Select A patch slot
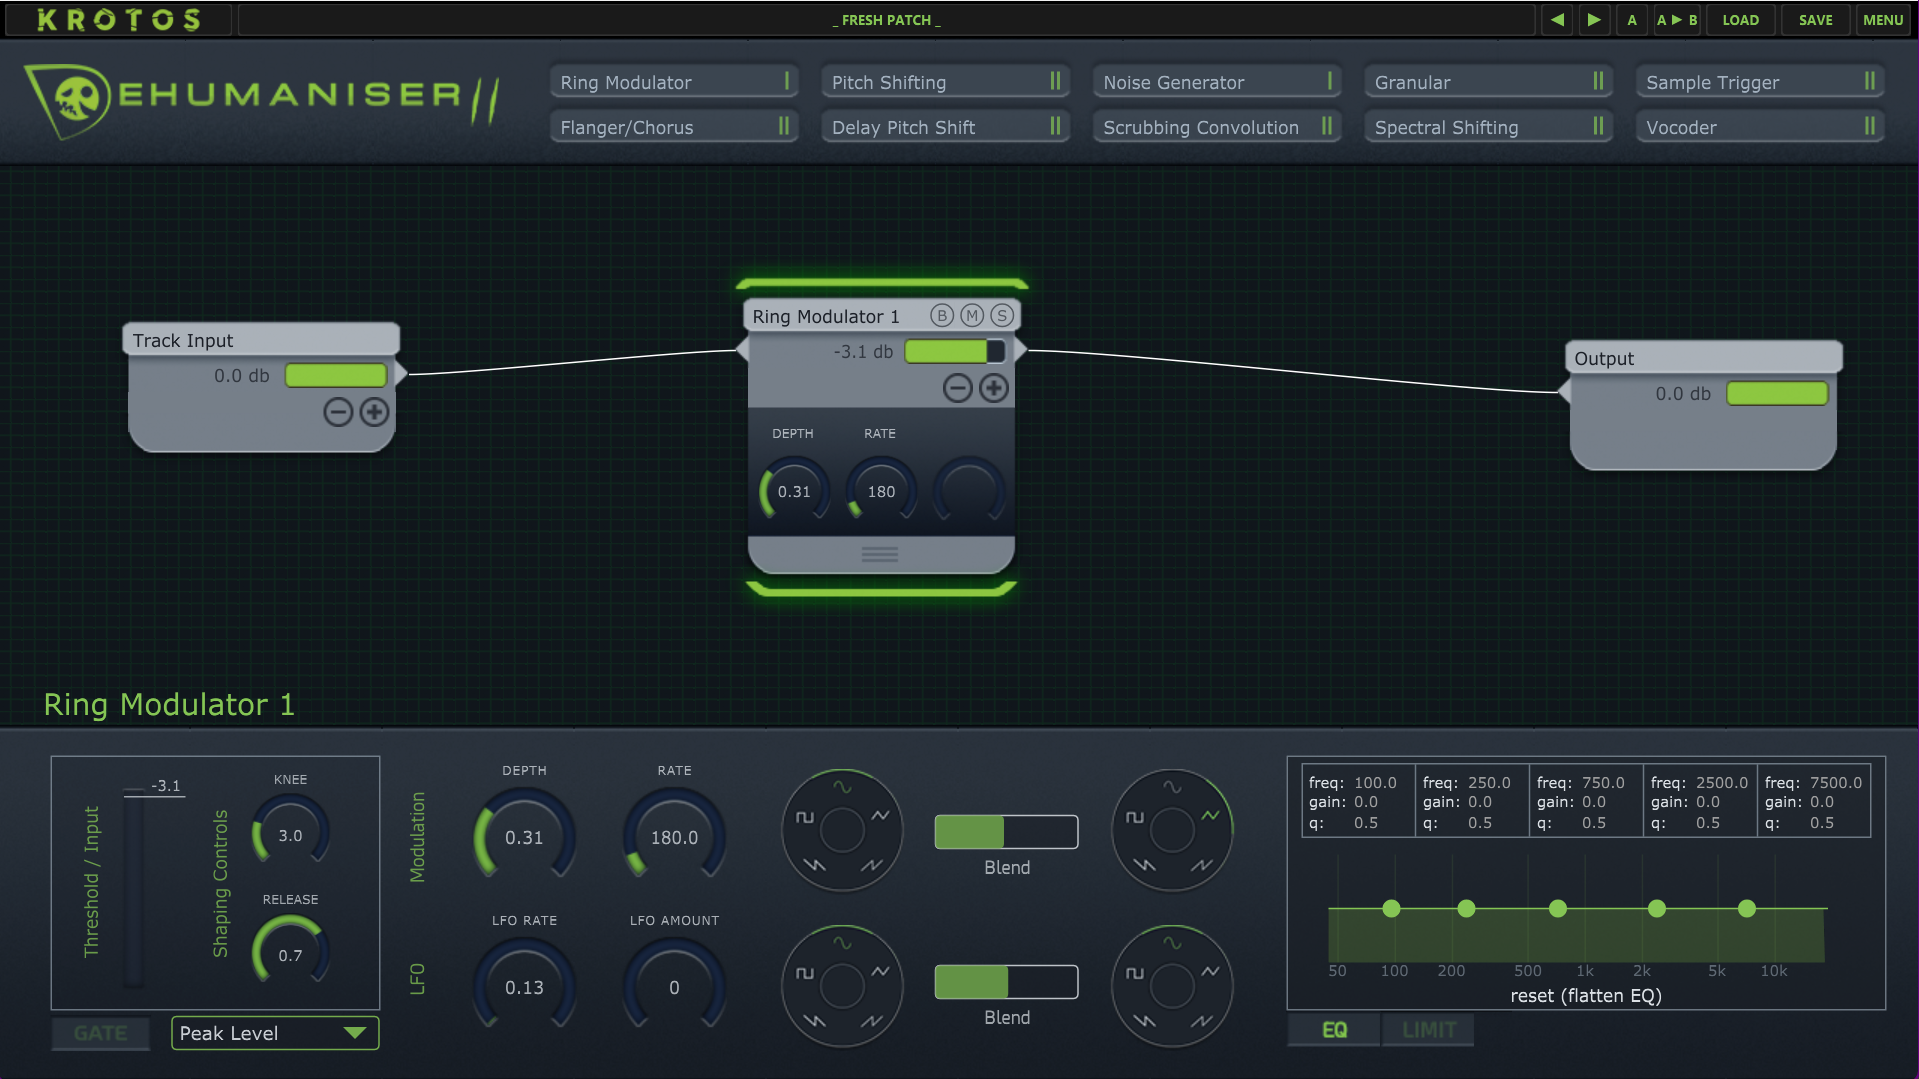This screenshot has width=1919, height=1079. (1632, 19)
